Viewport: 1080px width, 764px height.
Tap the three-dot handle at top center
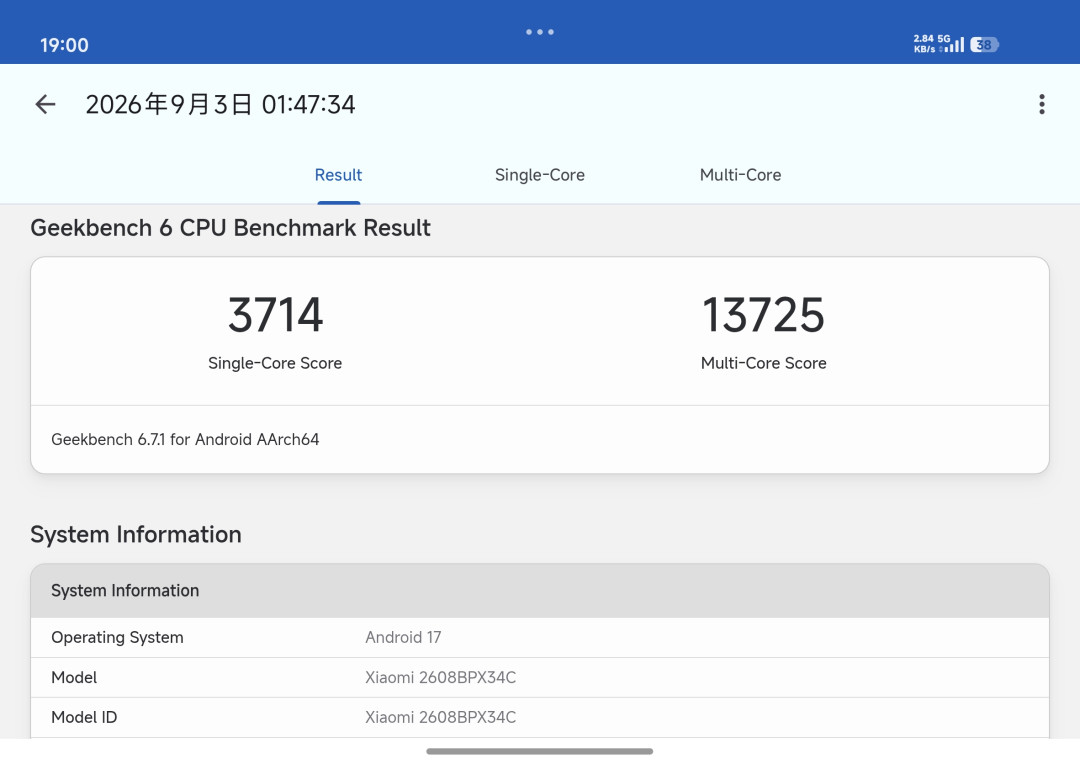click(540, 32)
